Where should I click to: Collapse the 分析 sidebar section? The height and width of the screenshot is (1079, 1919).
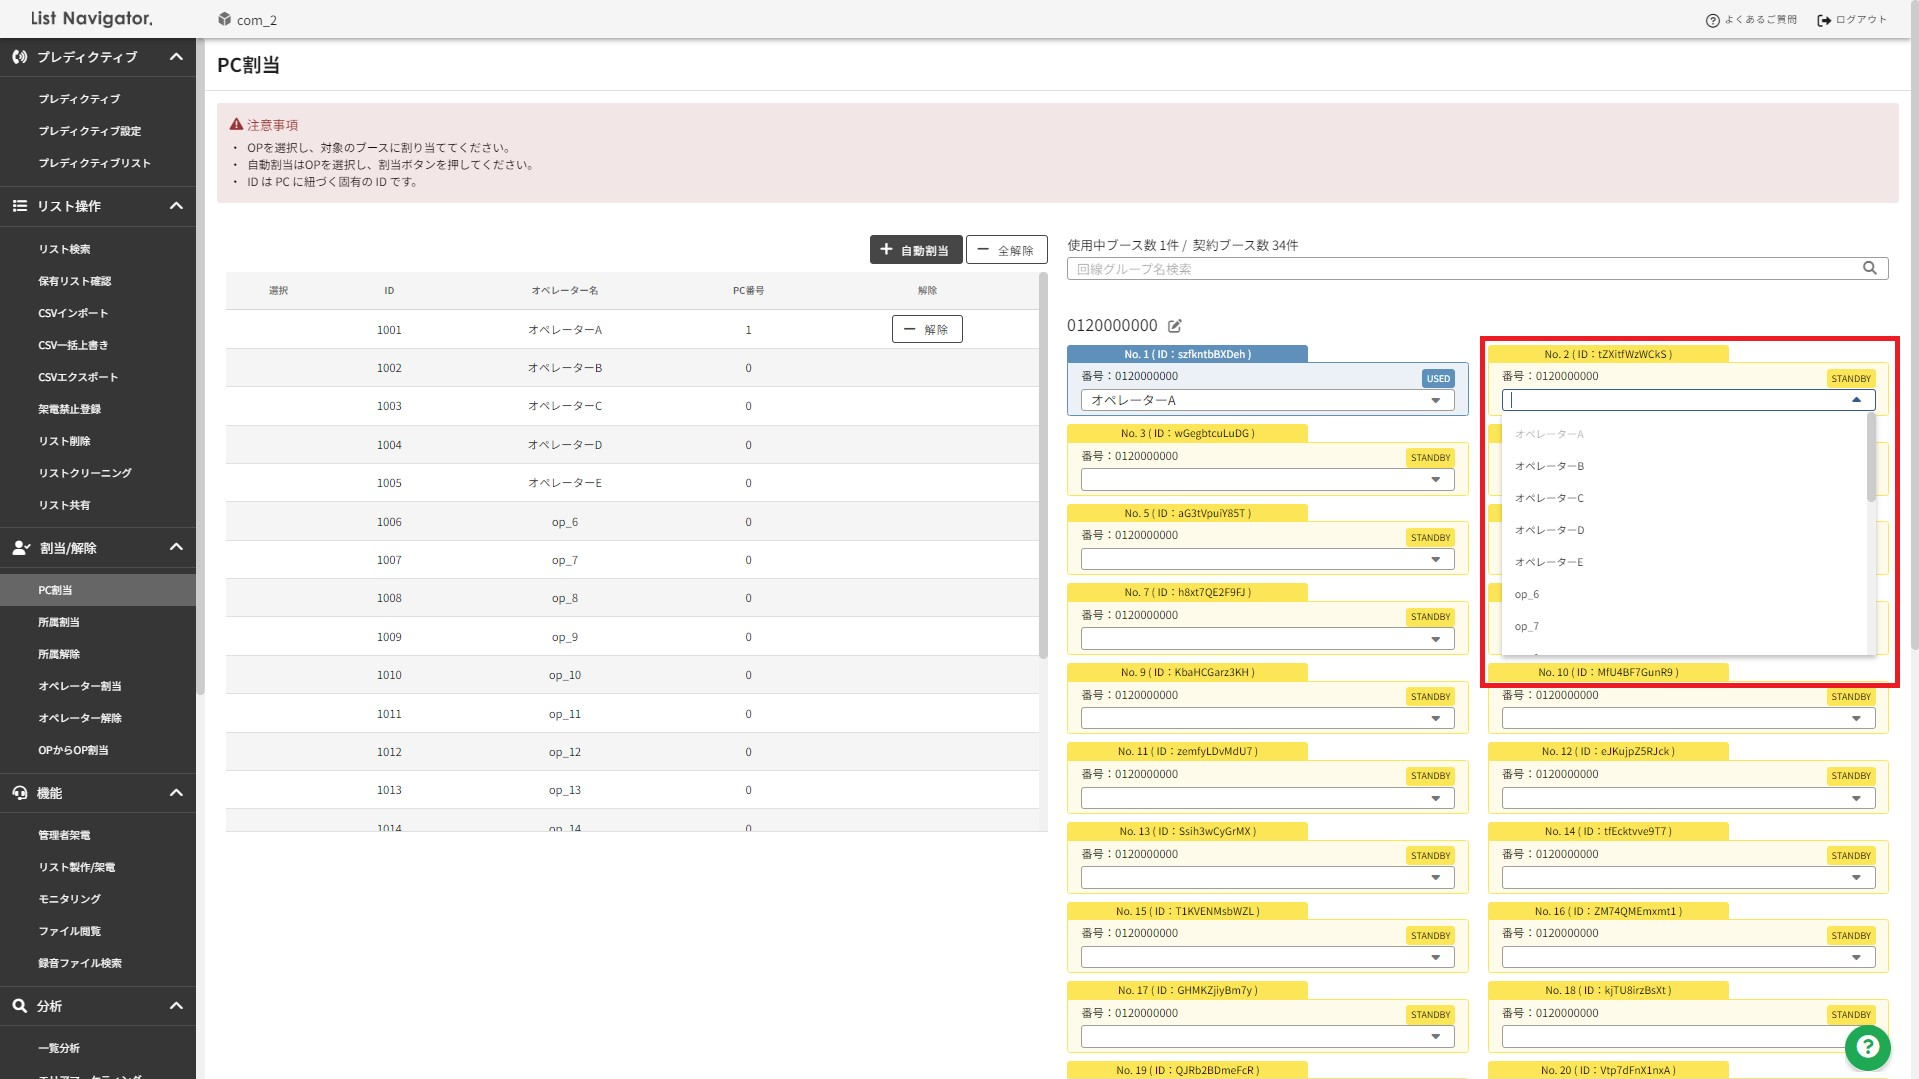[176, 1006]
